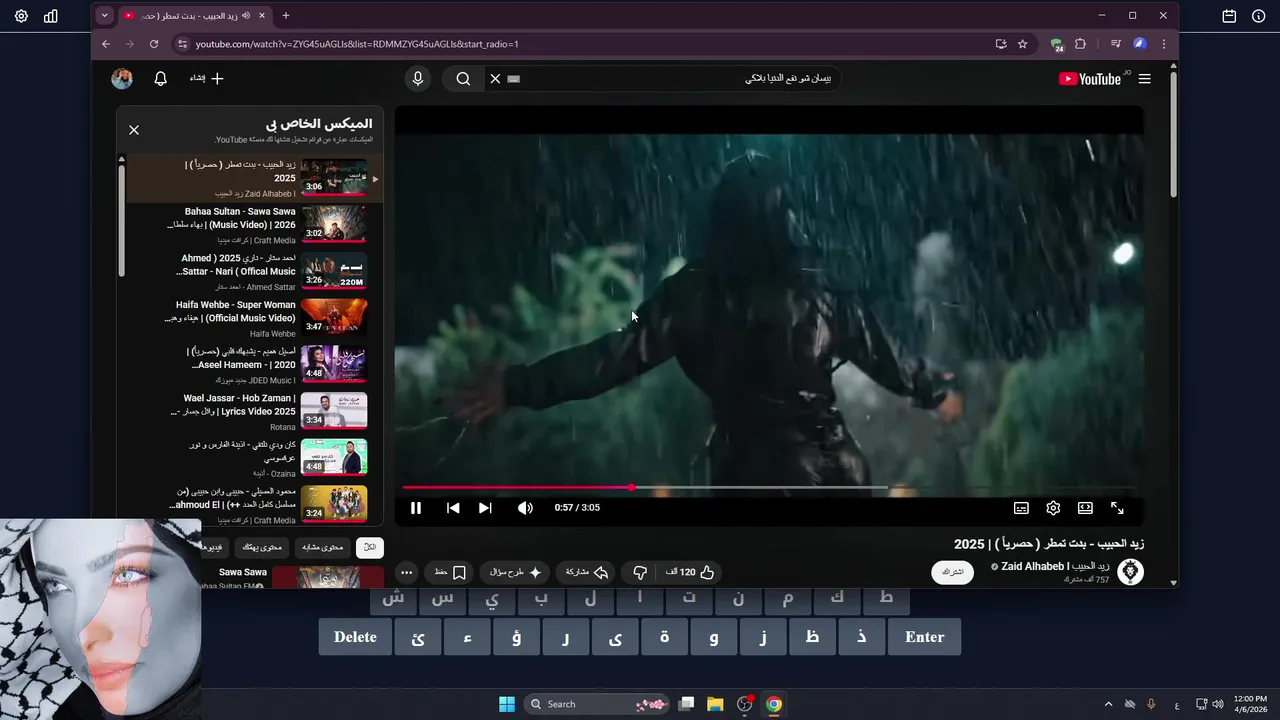
Task: Pause the video with the pause button
Action: (x=416, y=508)
